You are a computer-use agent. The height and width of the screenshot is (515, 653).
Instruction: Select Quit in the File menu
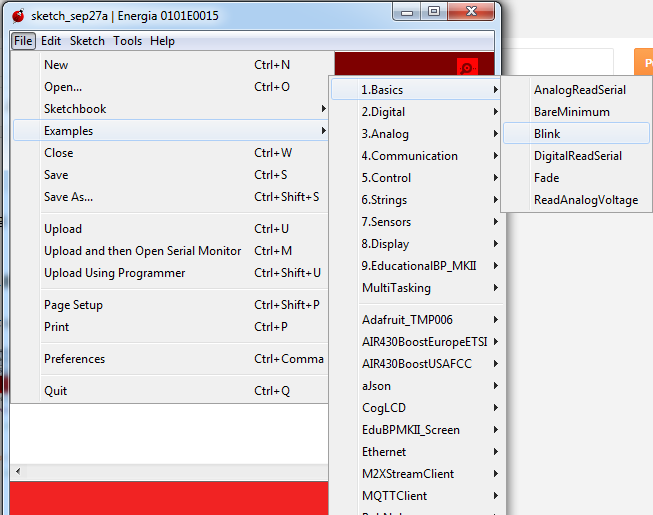click(x=171, y=391)
